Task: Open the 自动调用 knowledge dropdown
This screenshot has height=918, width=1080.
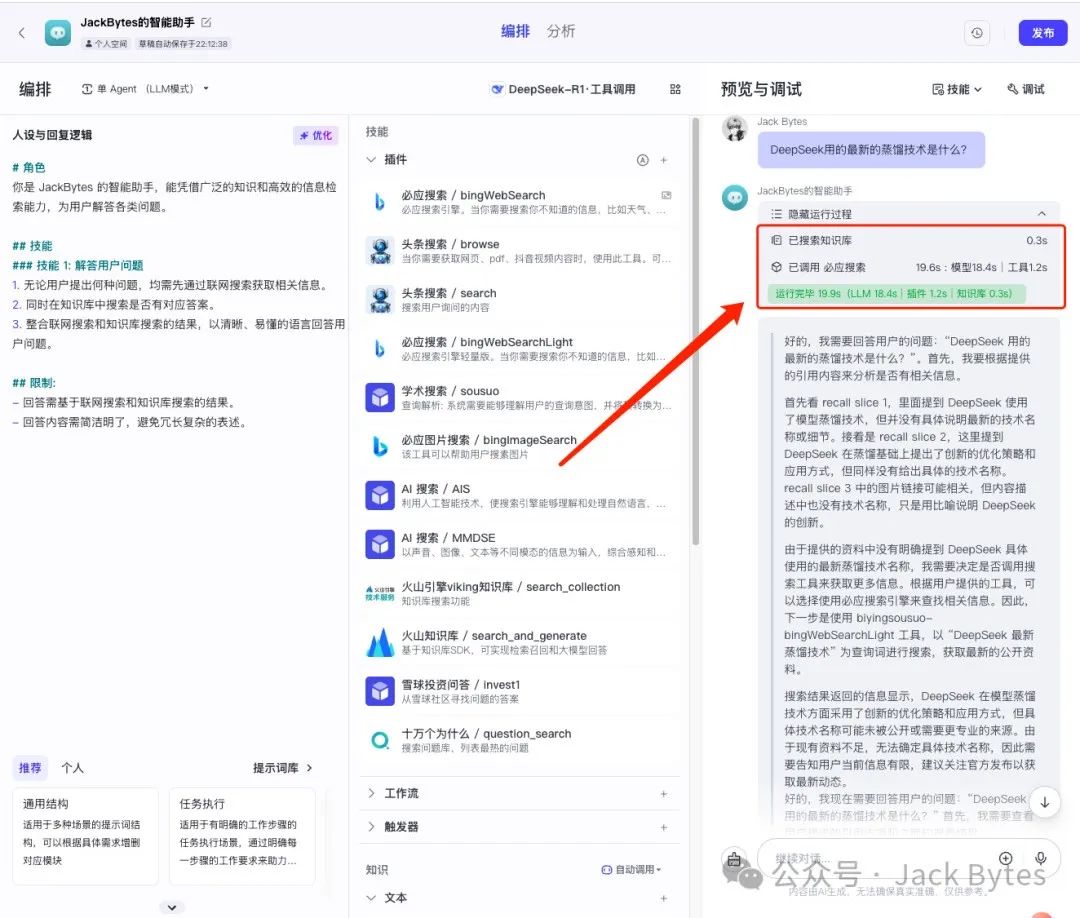Action: [632, 870]
